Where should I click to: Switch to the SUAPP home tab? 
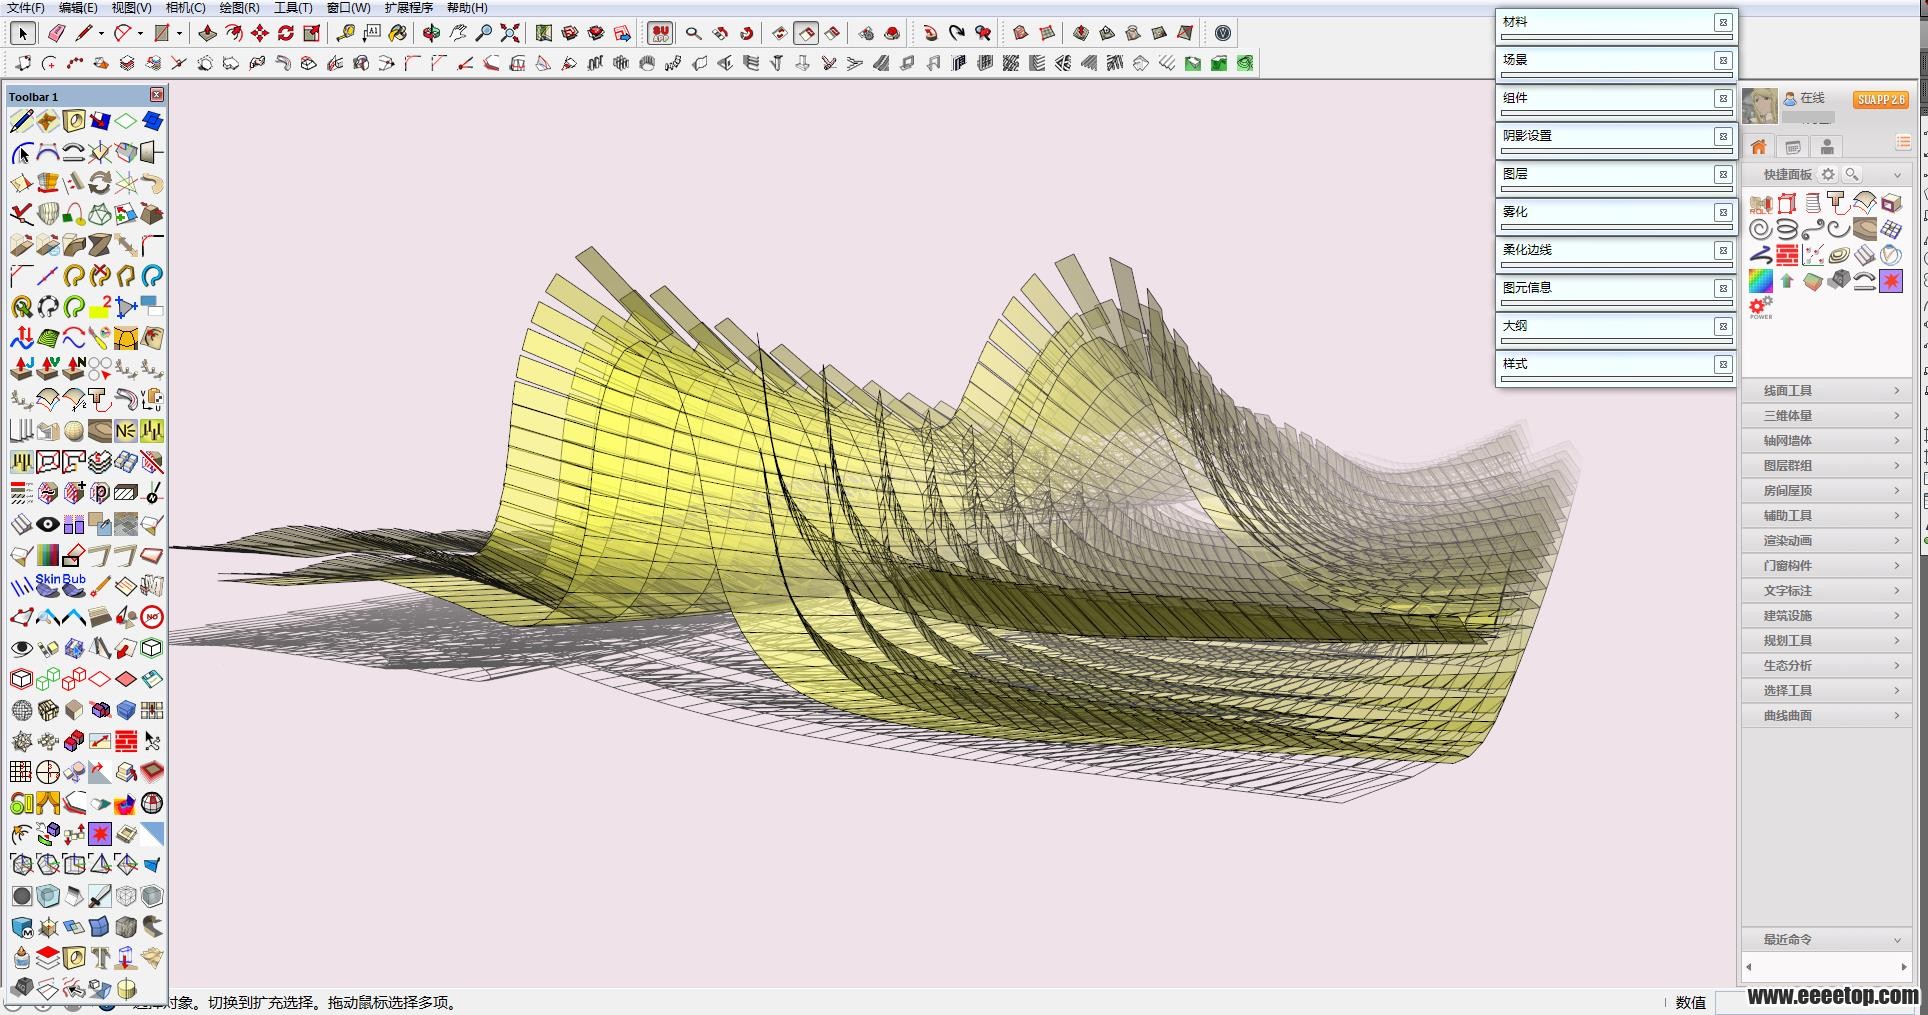pos(1759,147)
